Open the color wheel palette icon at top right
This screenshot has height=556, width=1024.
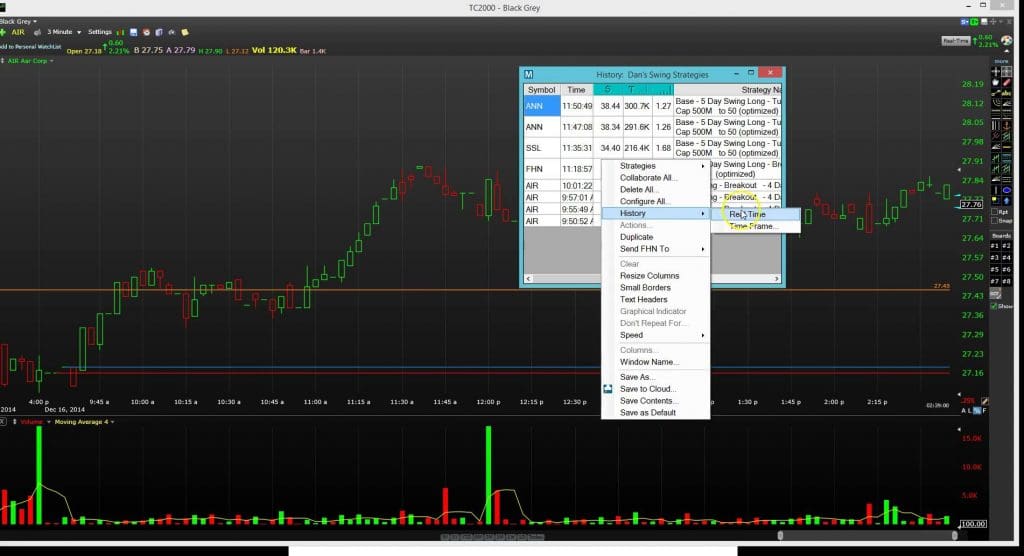pyautogui.click(x=1007, y=41)
